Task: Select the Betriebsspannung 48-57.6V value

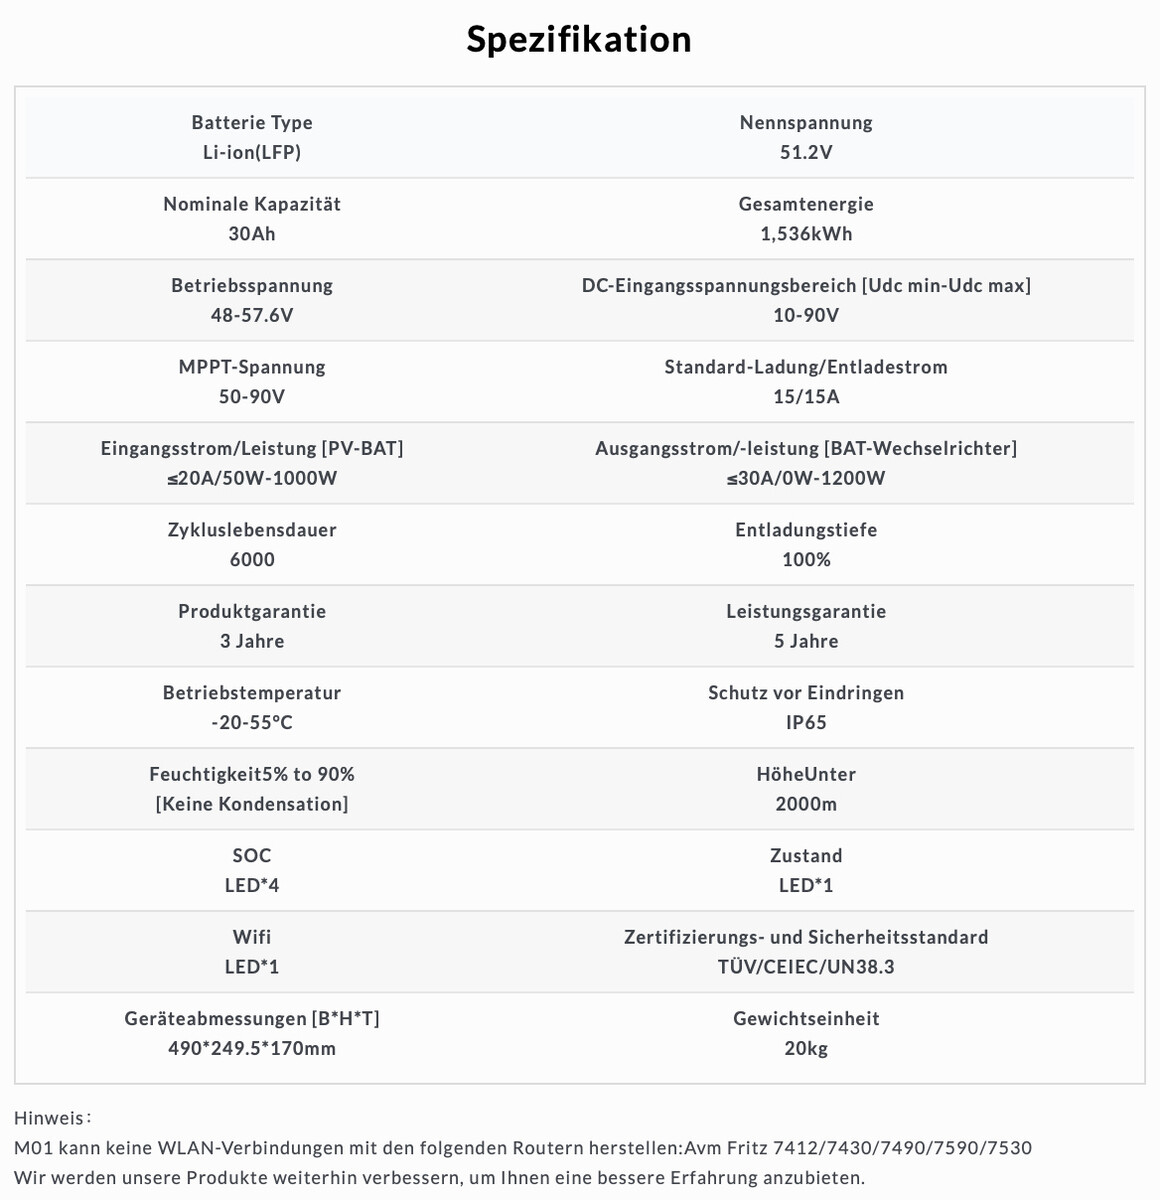Action: [x=252, y=315]
